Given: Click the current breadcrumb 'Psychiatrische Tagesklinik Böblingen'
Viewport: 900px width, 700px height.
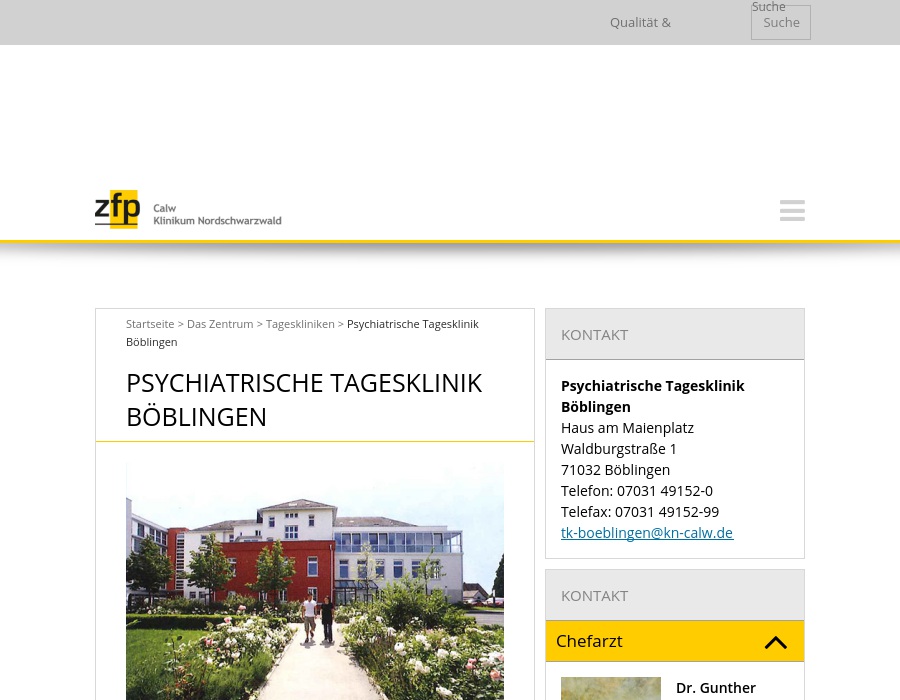Looking at the screenshot, I should (x=412, y=324).
